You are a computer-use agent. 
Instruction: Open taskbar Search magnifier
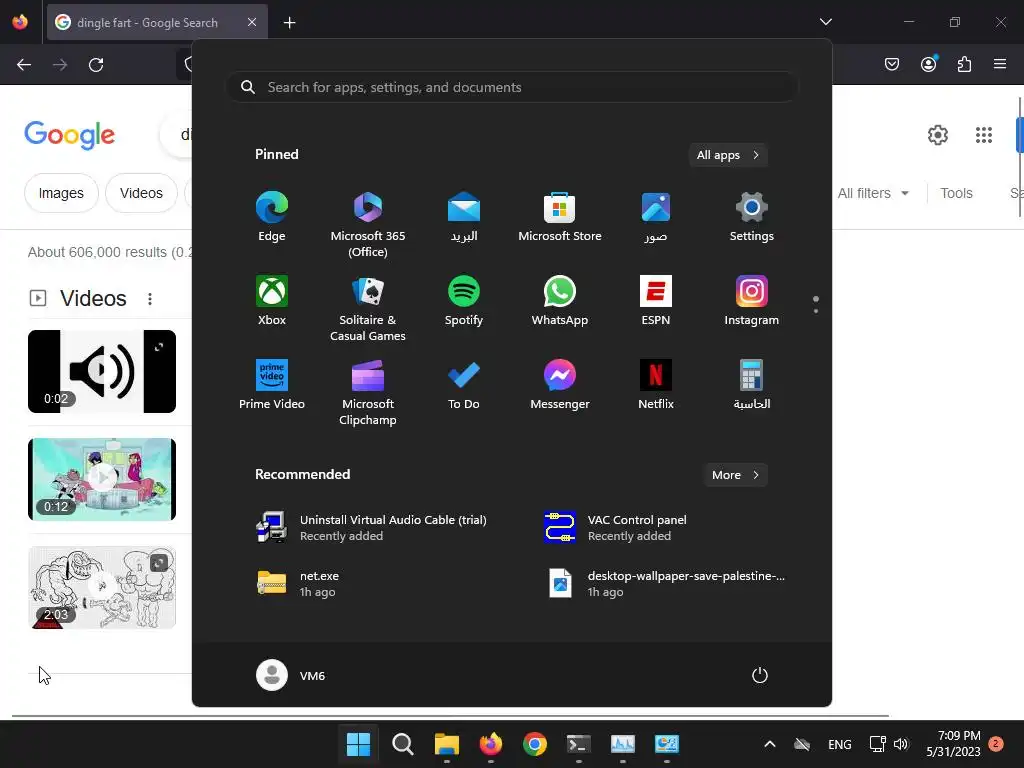tap(402, 744)
